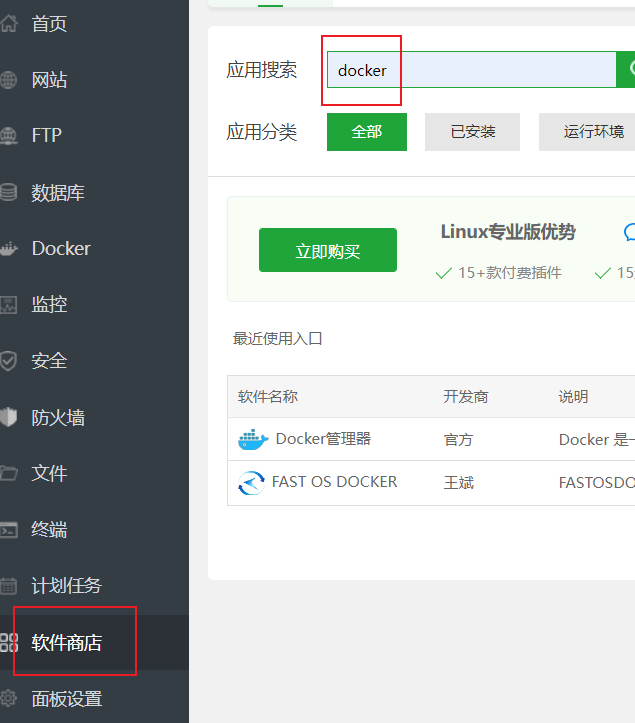Open the 面板设置 menu item
This screenshot has width=635, height=723.
67,699
